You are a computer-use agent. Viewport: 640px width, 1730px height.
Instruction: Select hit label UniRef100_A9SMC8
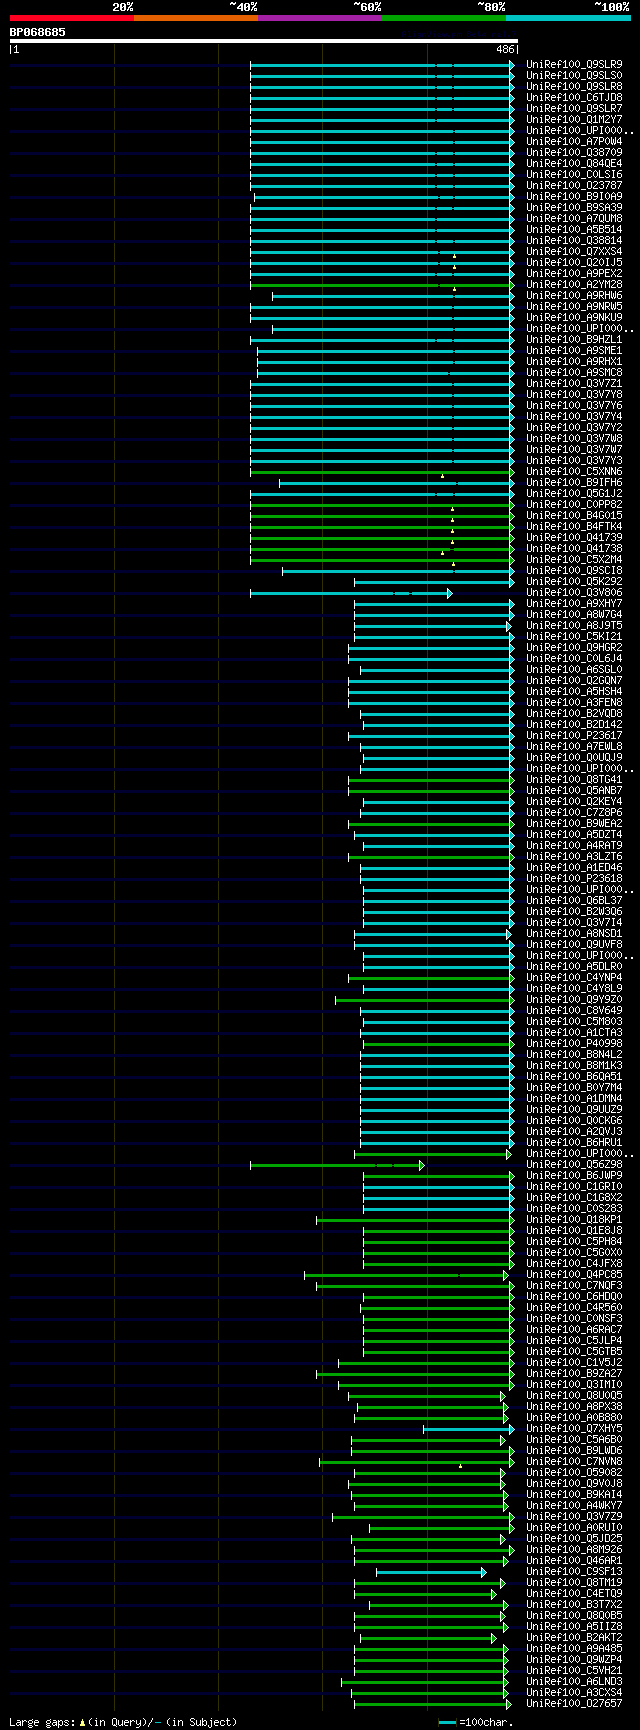pyautogui.click(x=574, y=373)
